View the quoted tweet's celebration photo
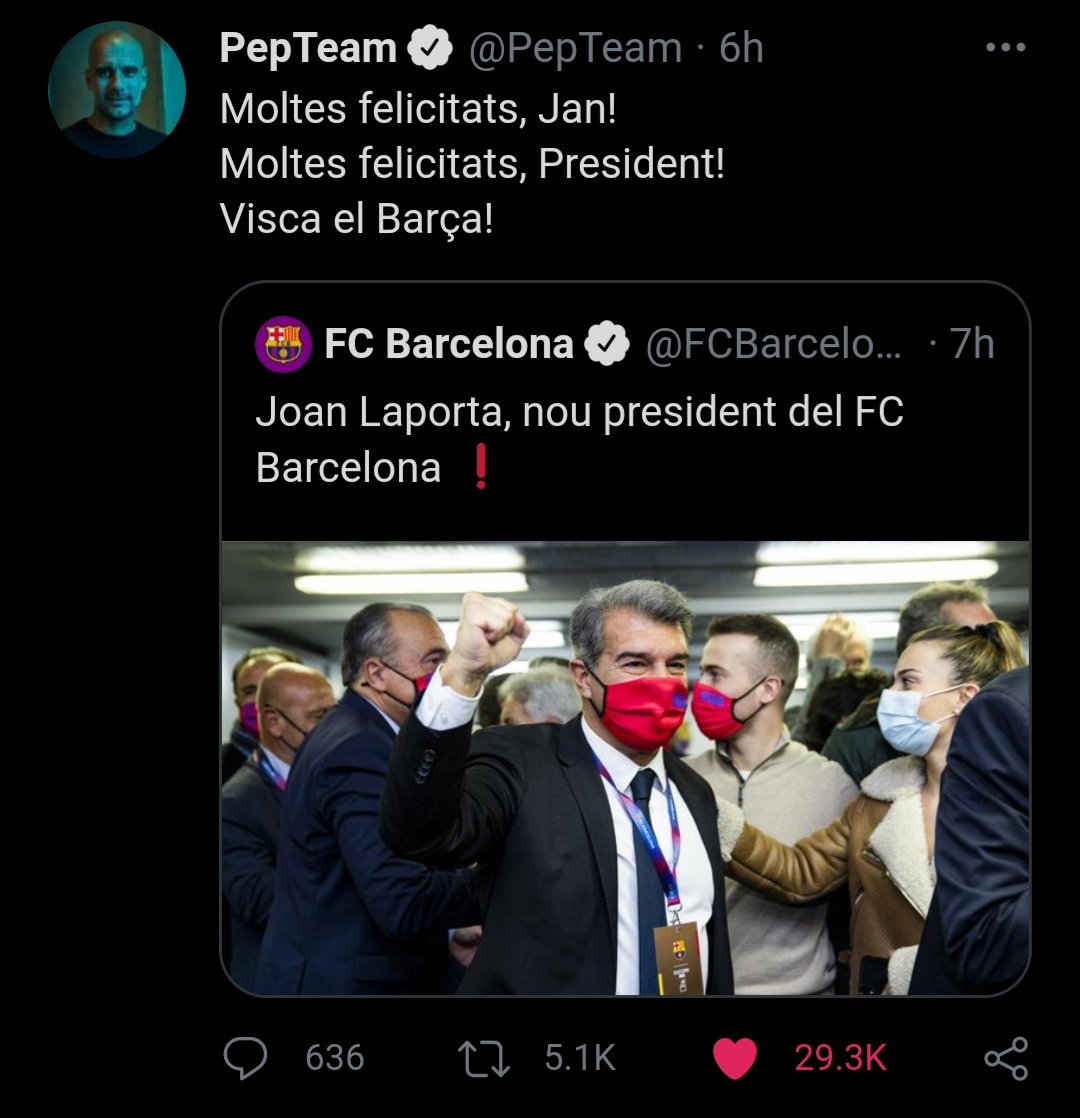 coord(625,768)
